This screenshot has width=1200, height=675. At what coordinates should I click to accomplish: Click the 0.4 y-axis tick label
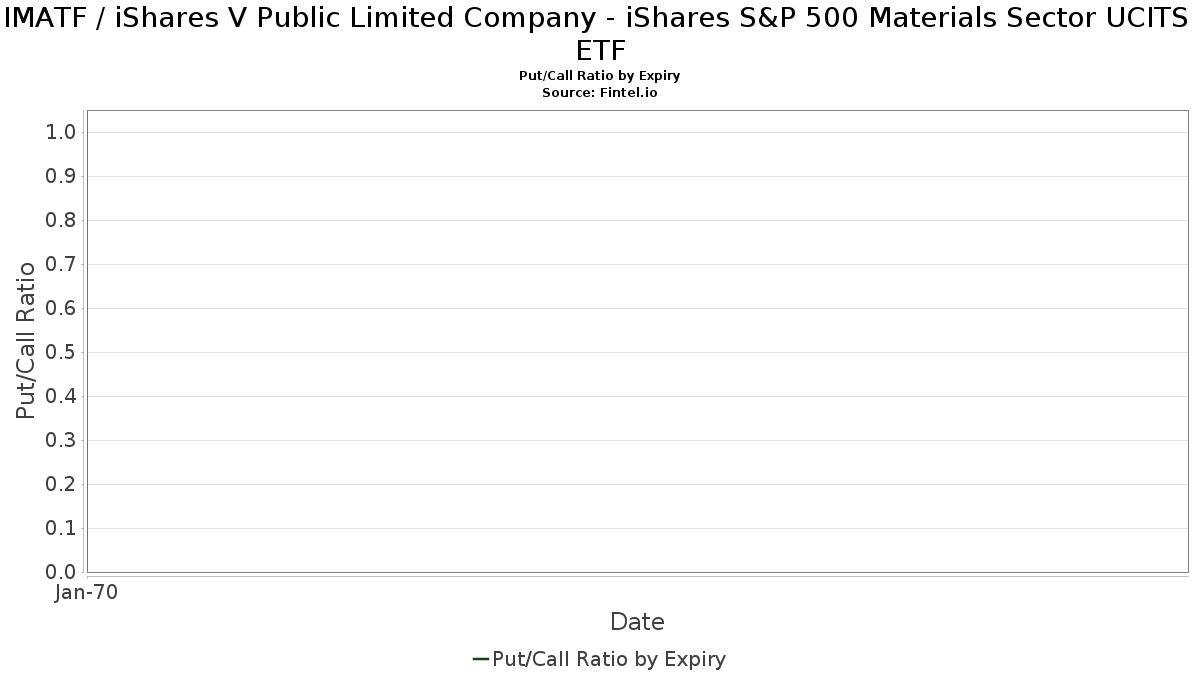pos(61,396)
